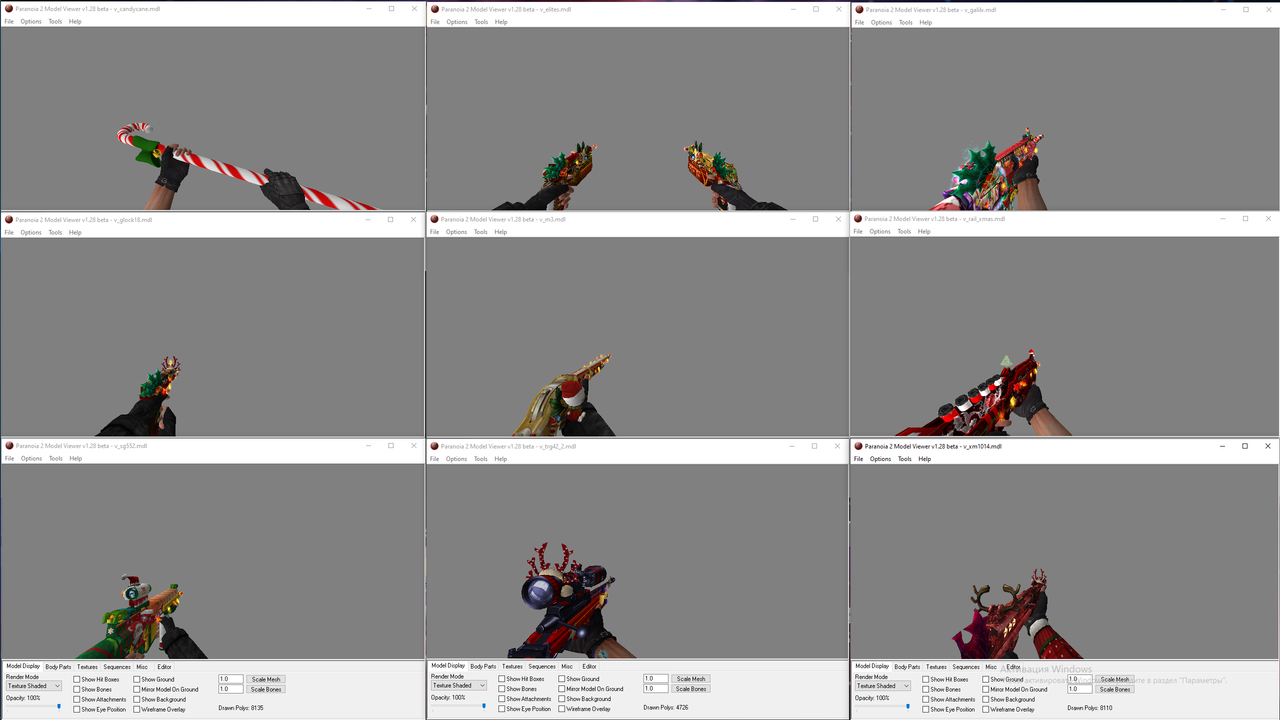Click the Opacity slider in the v_sg552 window
Screen dimensions: 1280x720
pos(36,707)
